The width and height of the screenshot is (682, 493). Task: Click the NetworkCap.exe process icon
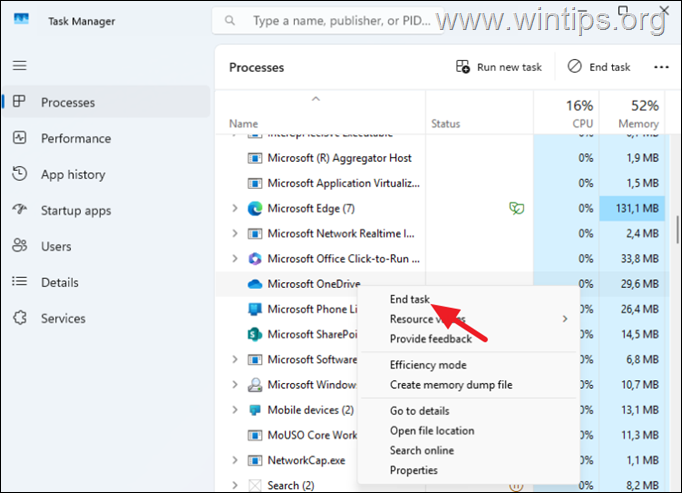tap(254, 460)
